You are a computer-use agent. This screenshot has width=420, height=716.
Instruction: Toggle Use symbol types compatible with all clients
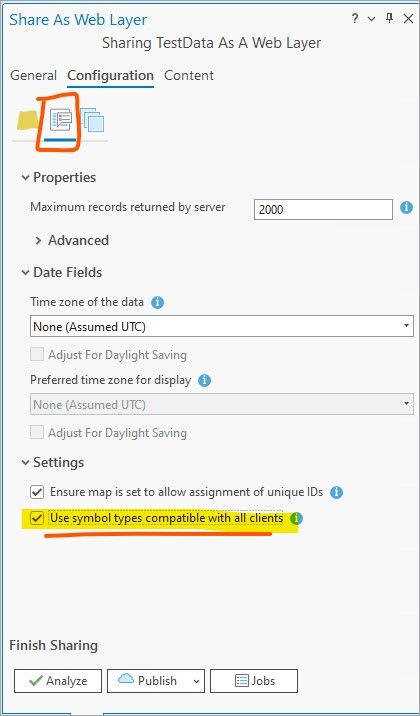(37, 519)
